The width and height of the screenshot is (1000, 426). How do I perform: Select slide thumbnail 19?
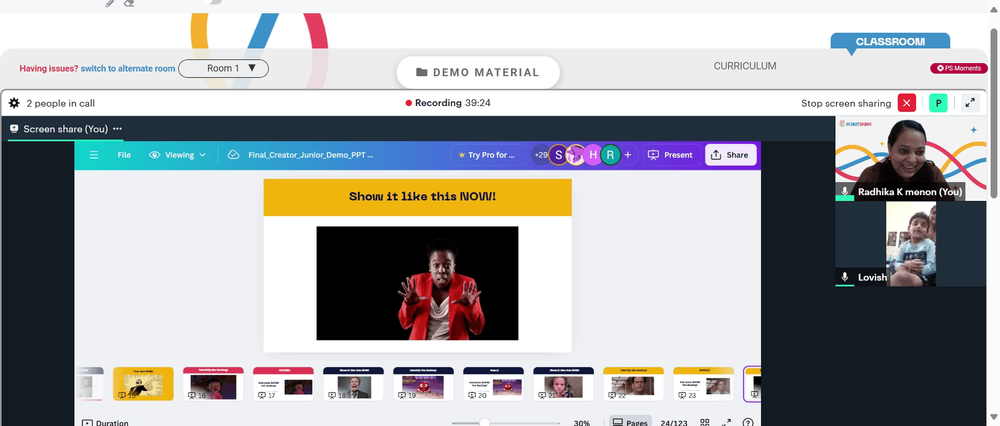click(423, 383)
